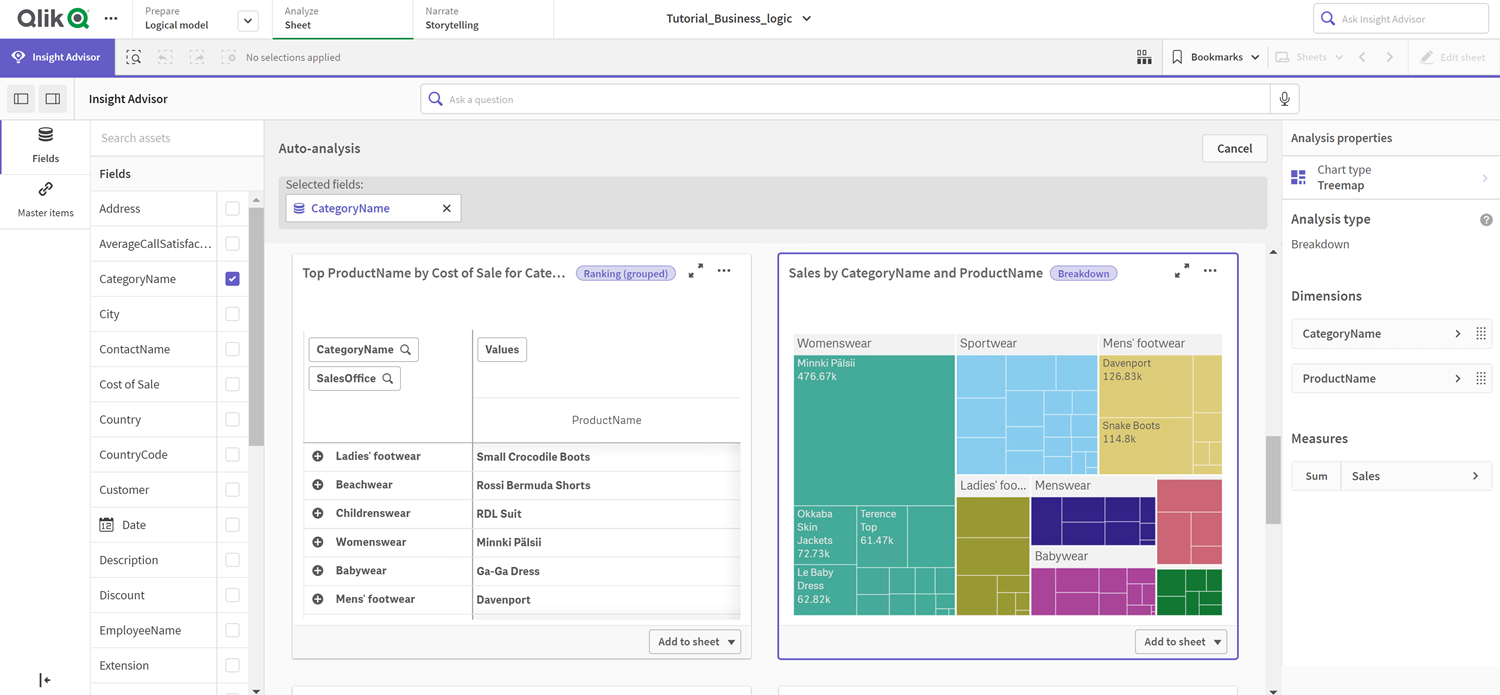
Task: Click the clear all selections icon
Action: click(228, 57)
